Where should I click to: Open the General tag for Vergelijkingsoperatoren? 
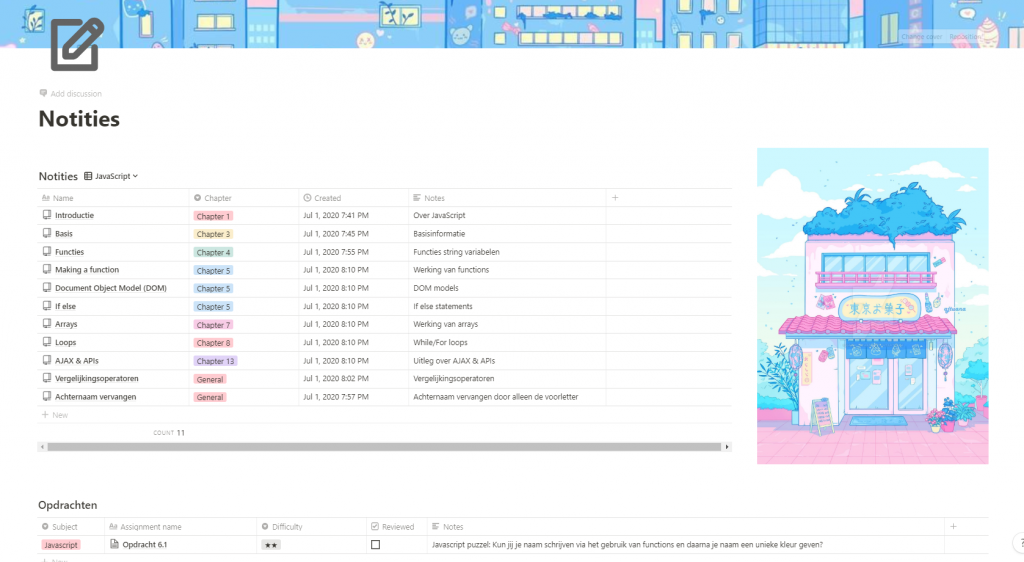tap(210, 379)
